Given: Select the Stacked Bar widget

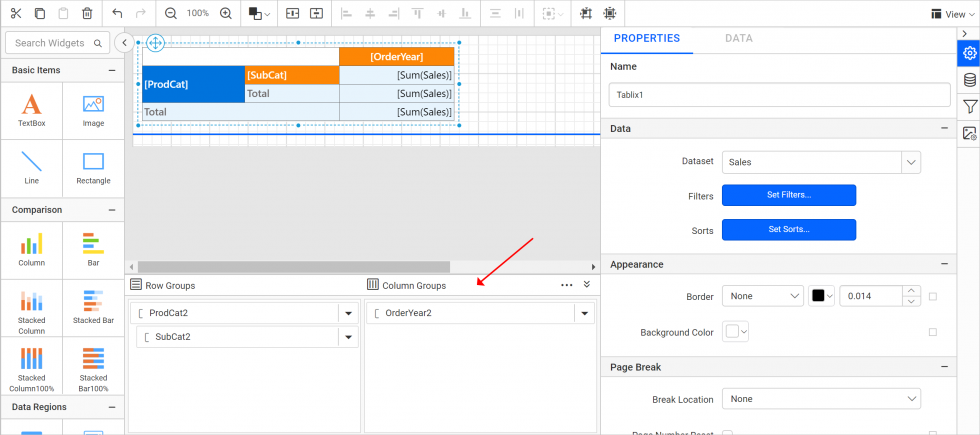Looking at the screenshot, I should [x=93, y=308].
